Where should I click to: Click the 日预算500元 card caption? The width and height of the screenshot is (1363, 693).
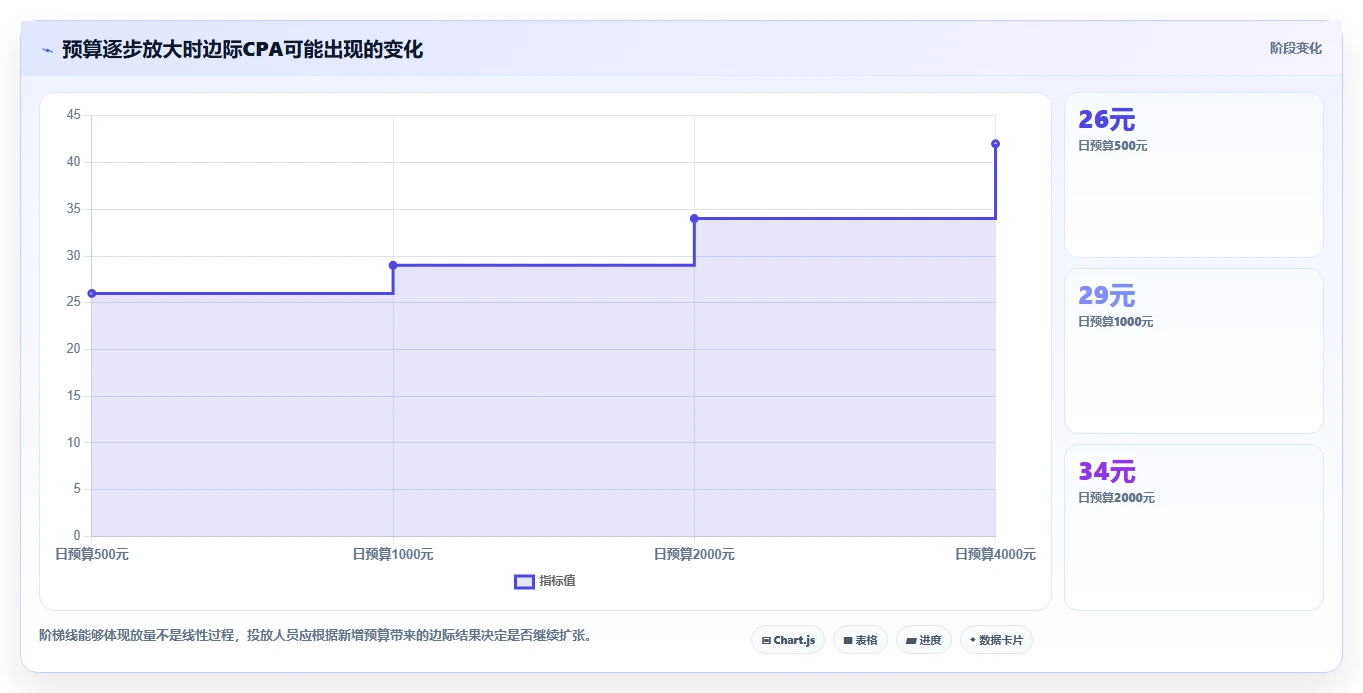click(1113, 146)
